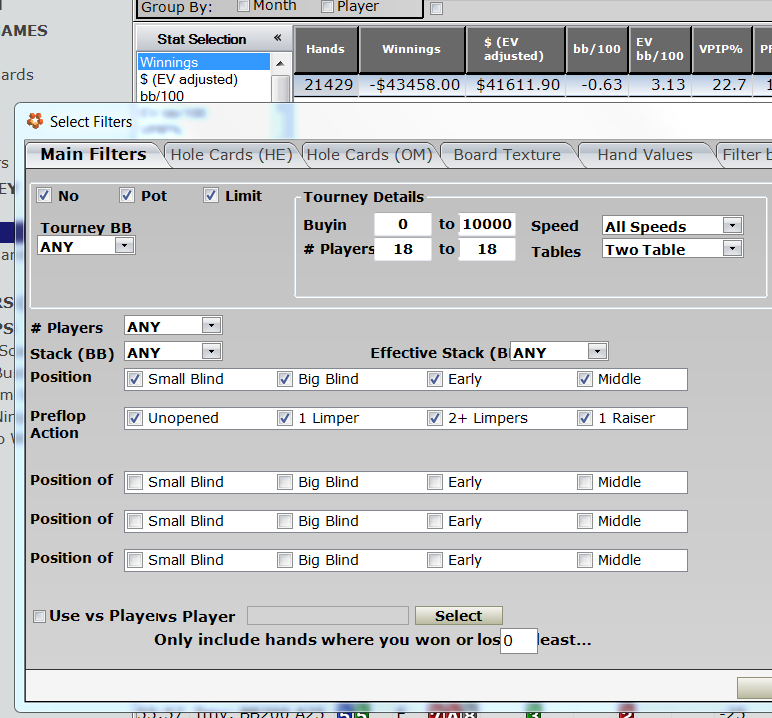Uncheck Small Blind in Position row
Screen dimensions: 772x718
[x=135, y=379]
